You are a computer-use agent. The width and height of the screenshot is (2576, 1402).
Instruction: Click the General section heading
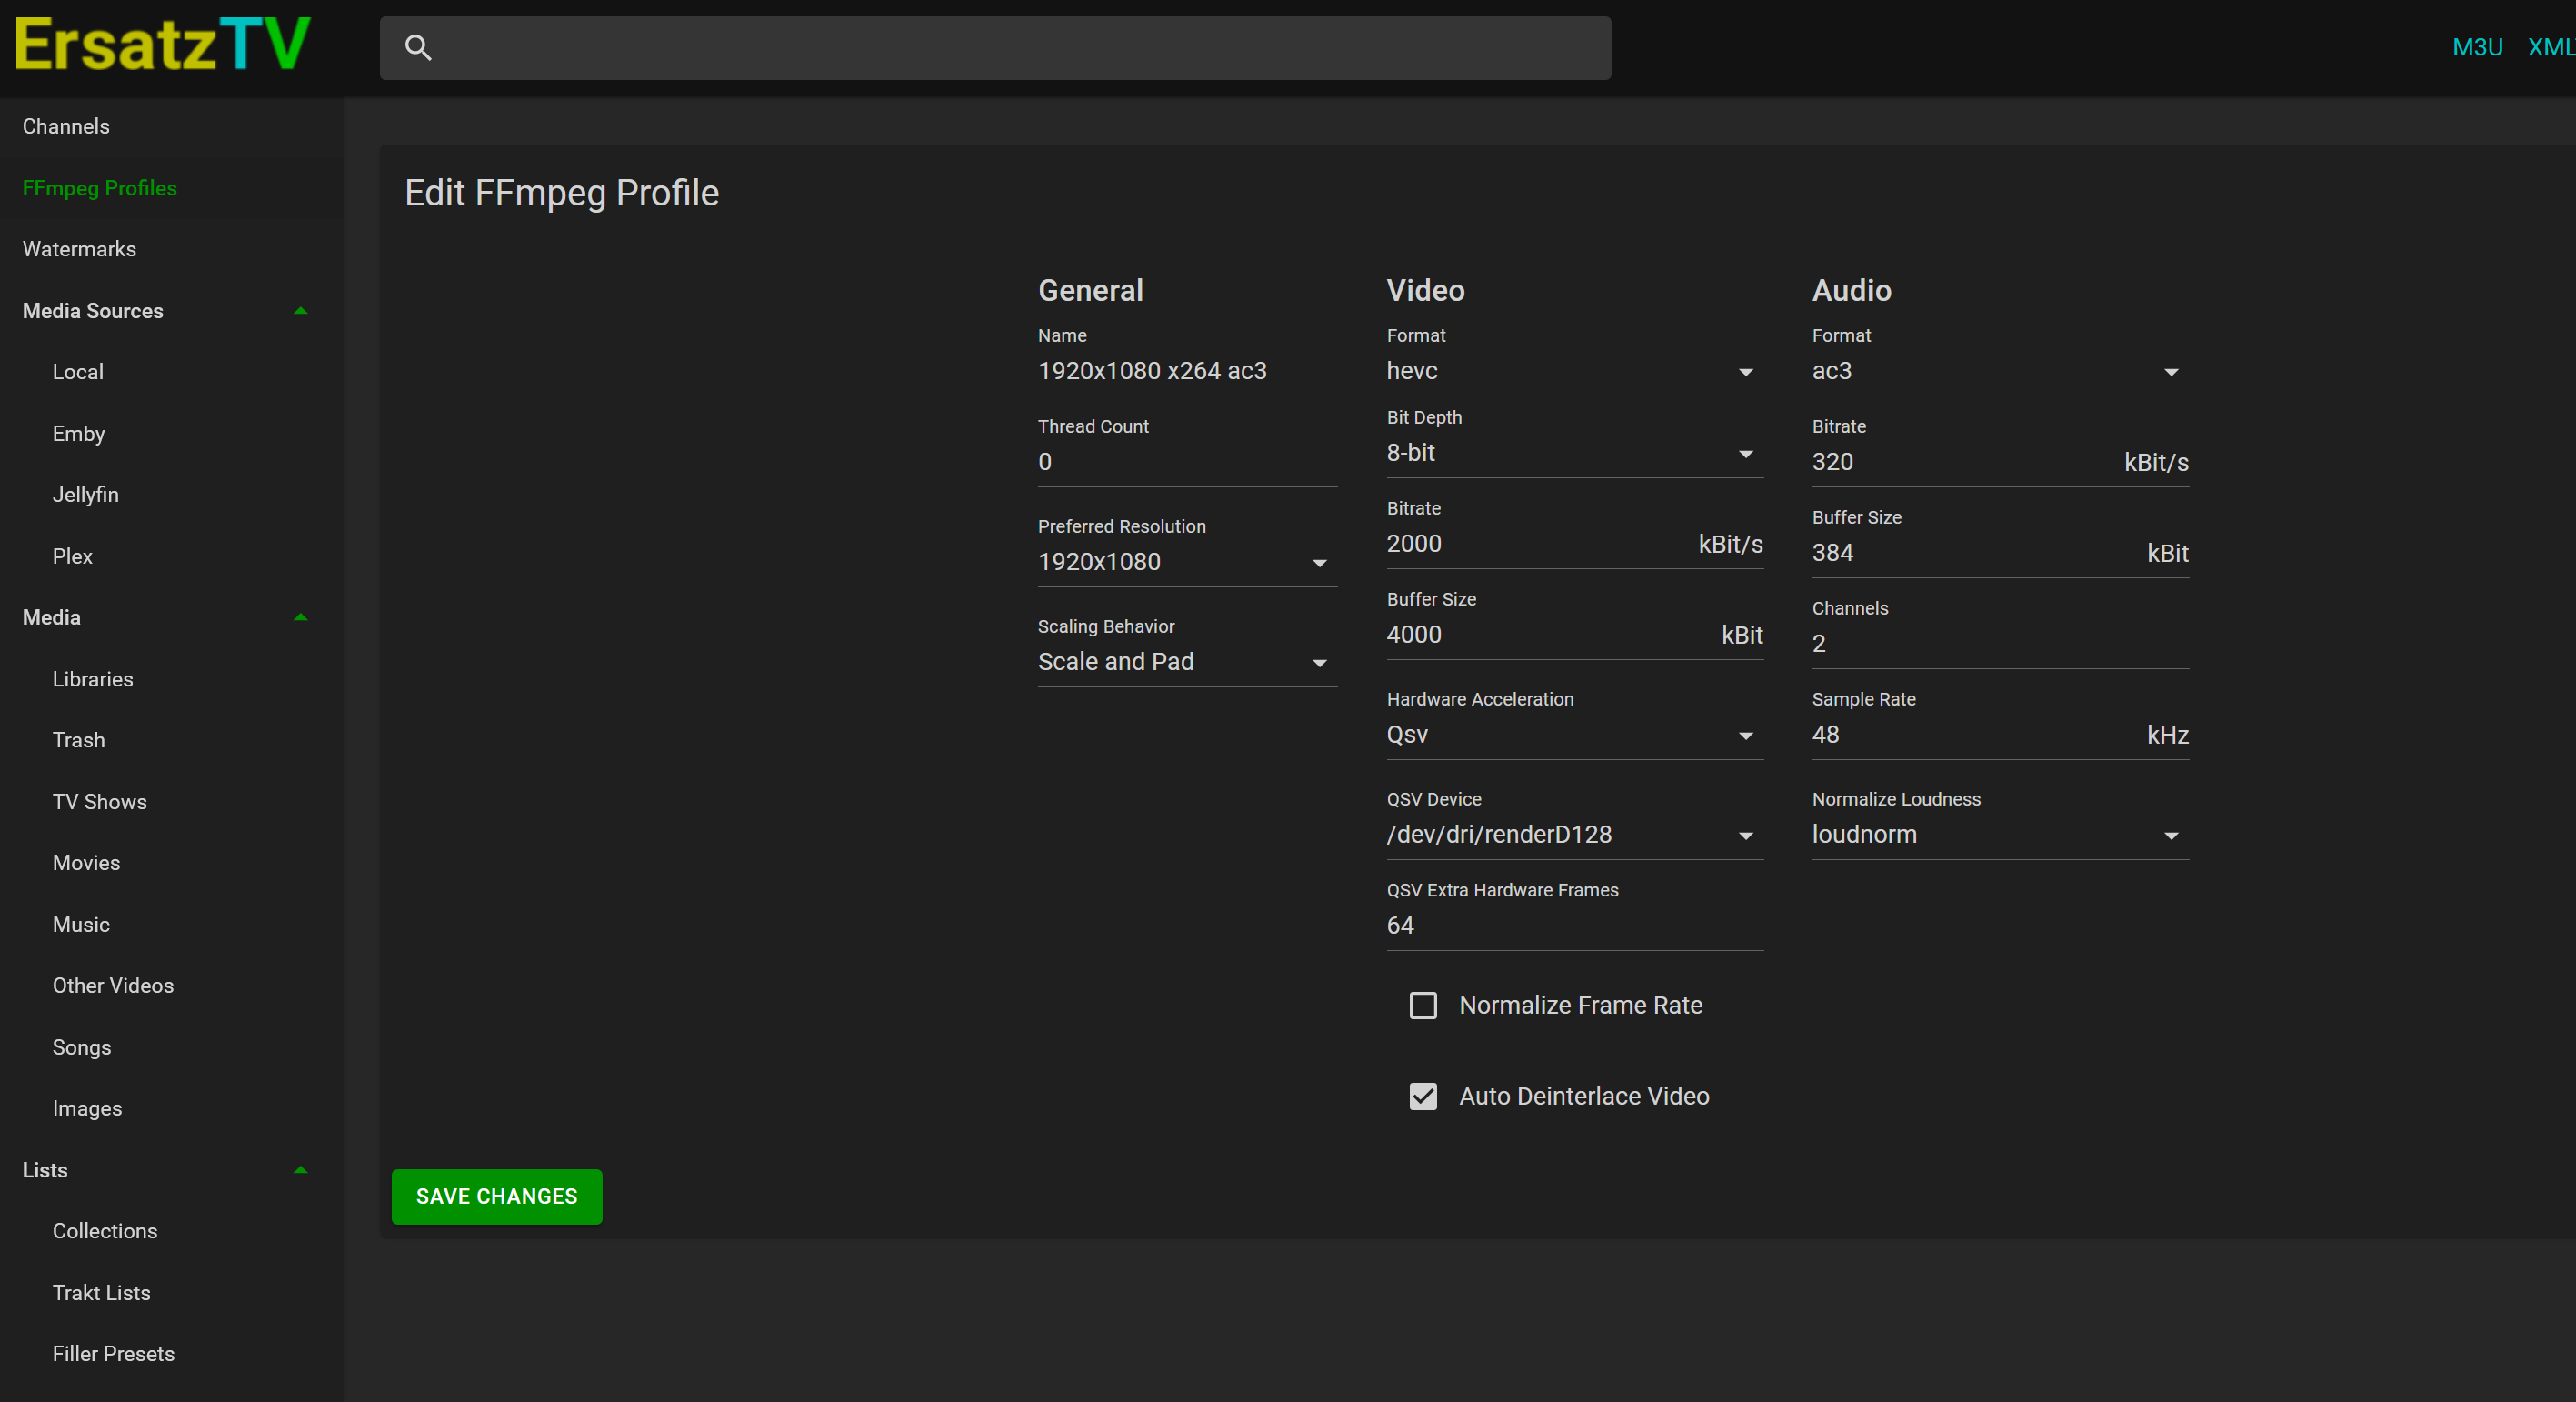click(x=1090, y=290)
